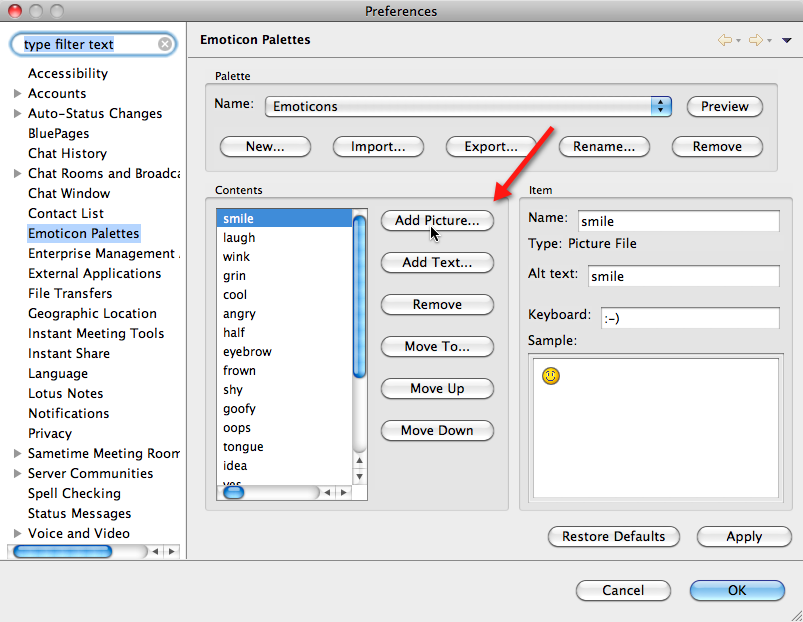
Task: Open forward history dropdown arrow
Action: point(769,41)
